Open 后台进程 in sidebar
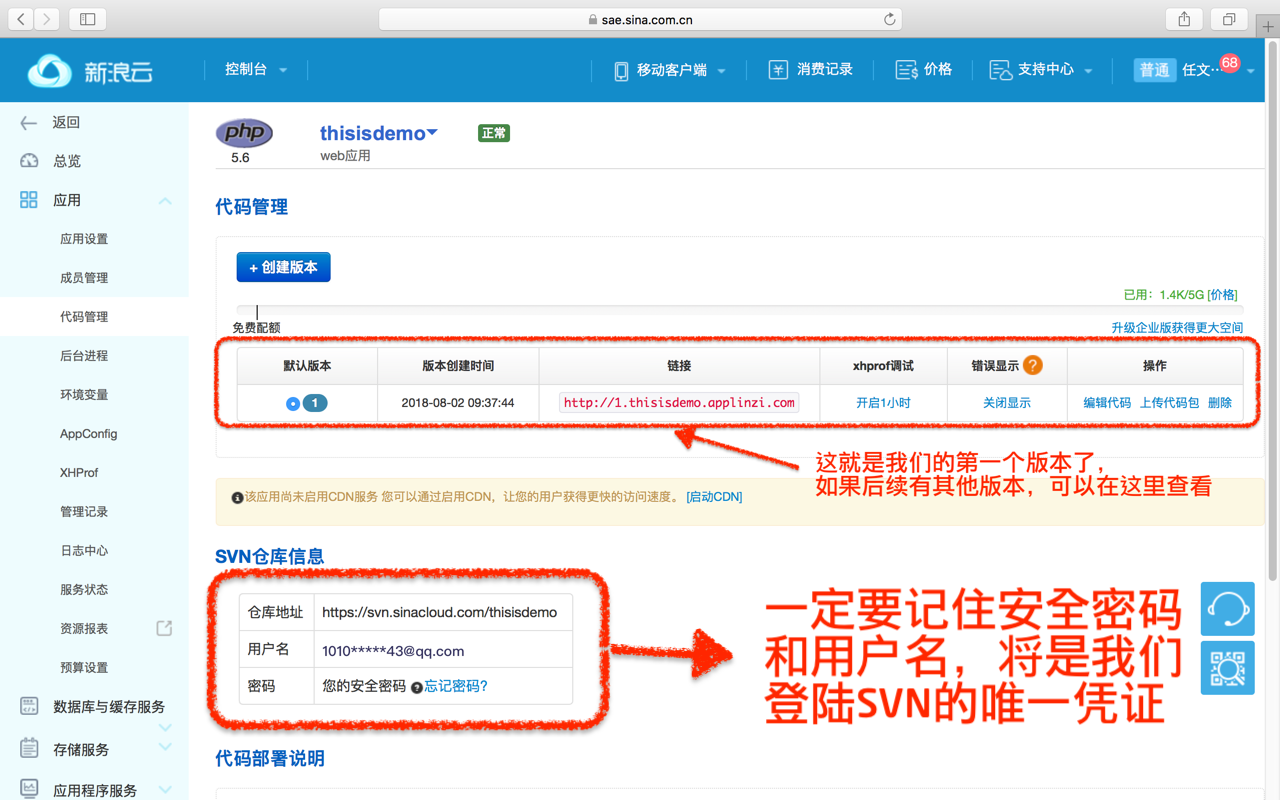Viewport: 1280px width, 800px height. 84,356
